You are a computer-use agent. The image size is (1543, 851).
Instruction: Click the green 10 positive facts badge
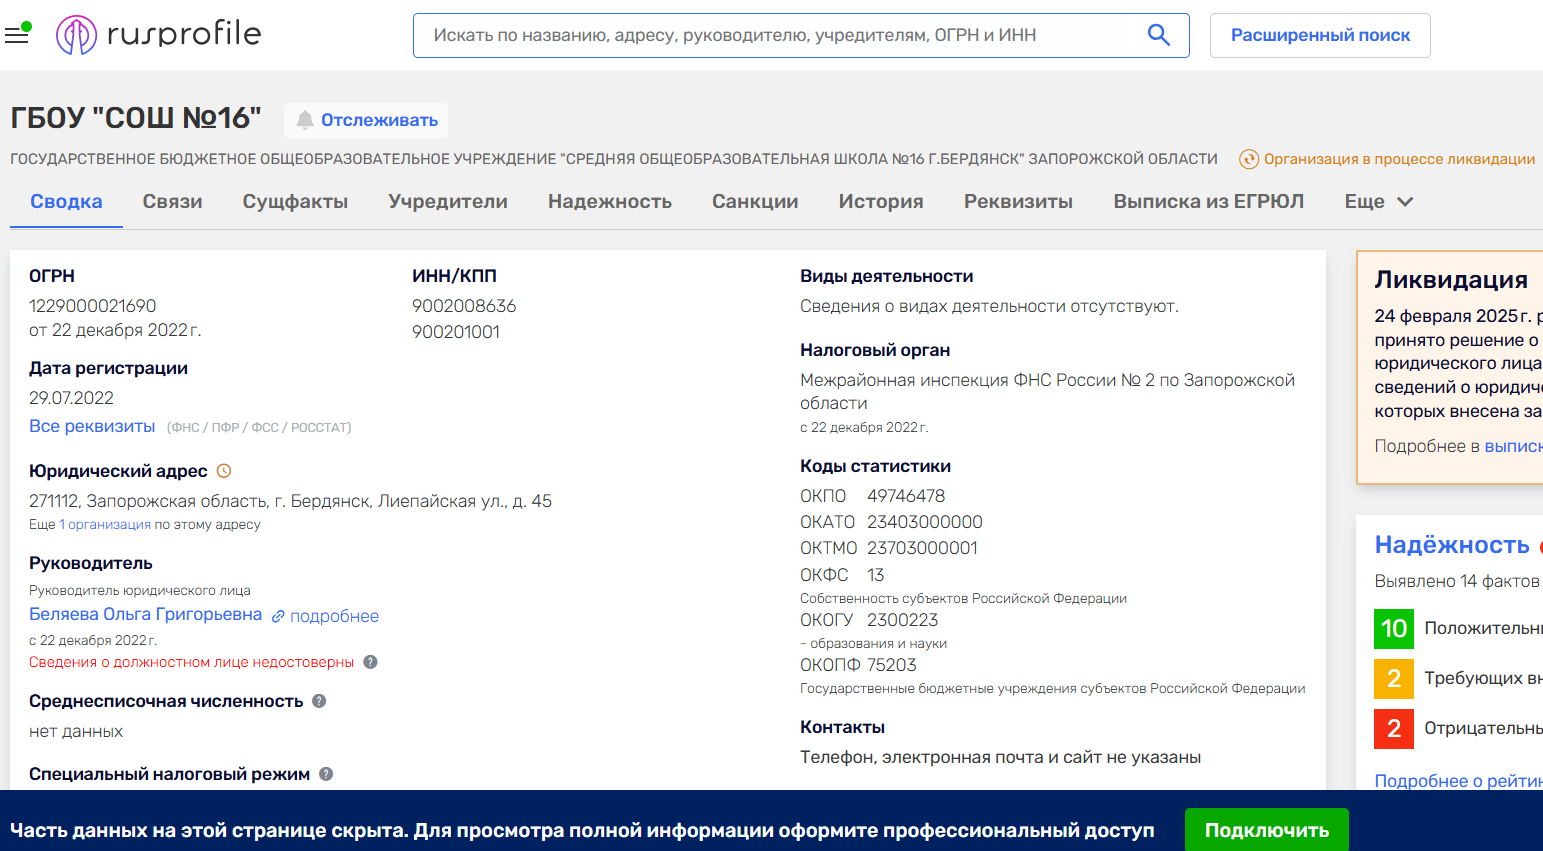(x=1393, y=629)
